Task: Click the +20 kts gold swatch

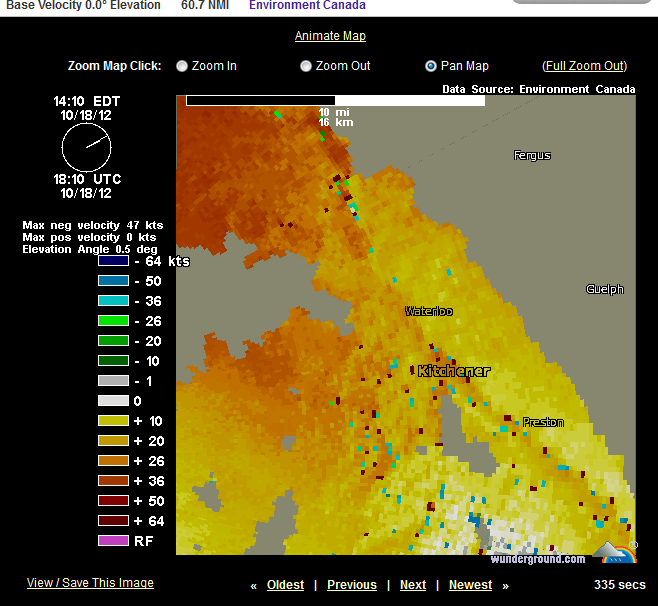Action: tap(113, 441)
